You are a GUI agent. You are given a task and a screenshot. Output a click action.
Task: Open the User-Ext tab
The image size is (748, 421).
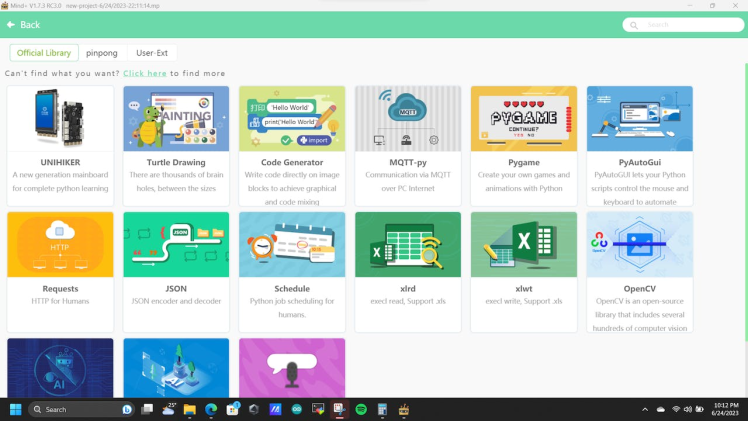tap(152, 52)
